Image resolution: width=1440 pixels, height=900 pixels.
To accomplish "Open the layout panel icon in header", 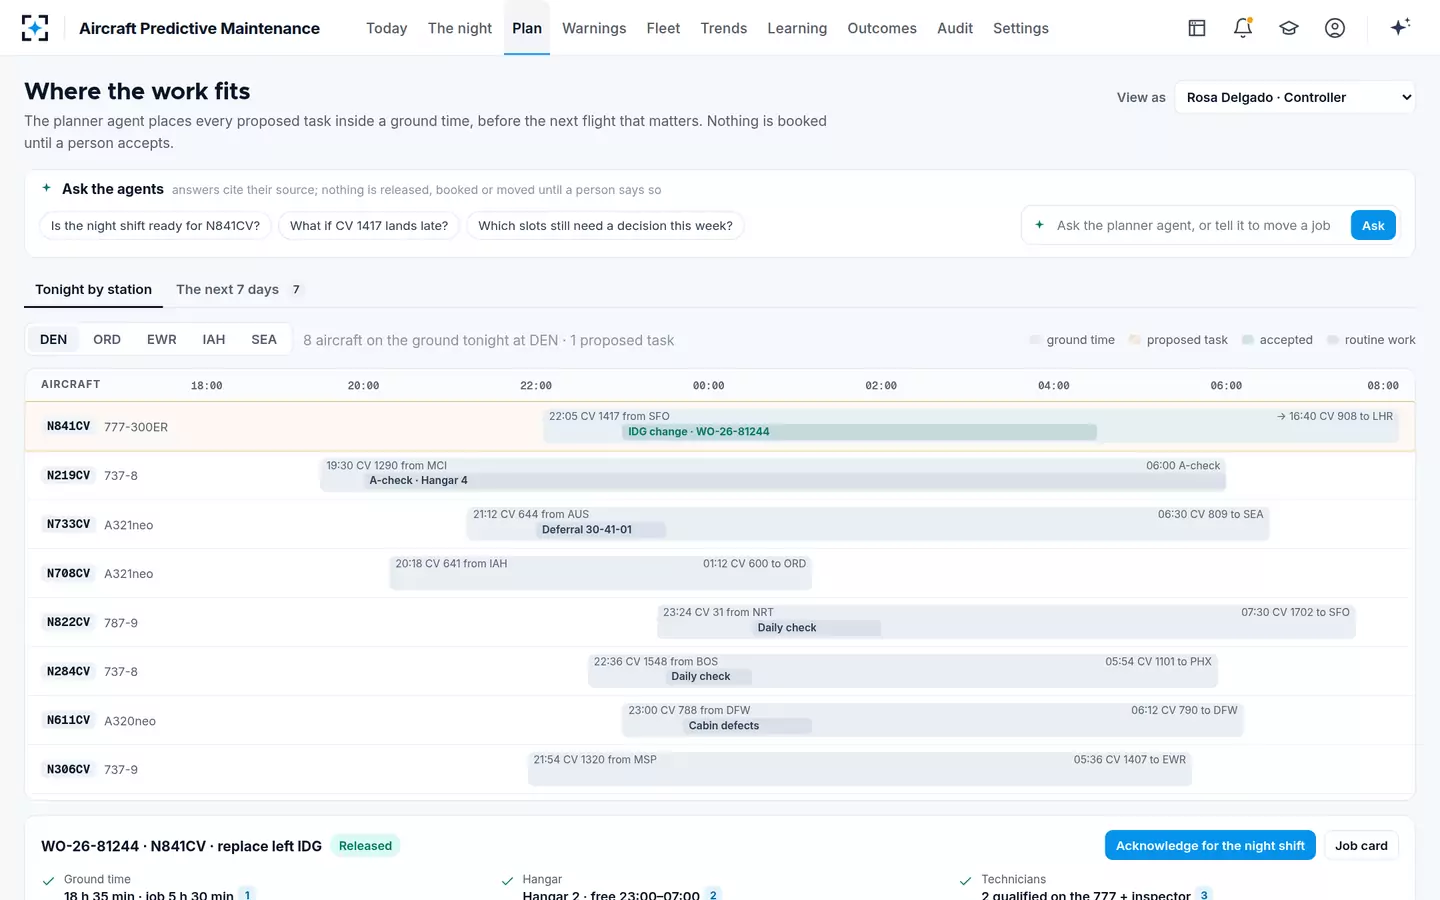I will (x=1197, y=28).
